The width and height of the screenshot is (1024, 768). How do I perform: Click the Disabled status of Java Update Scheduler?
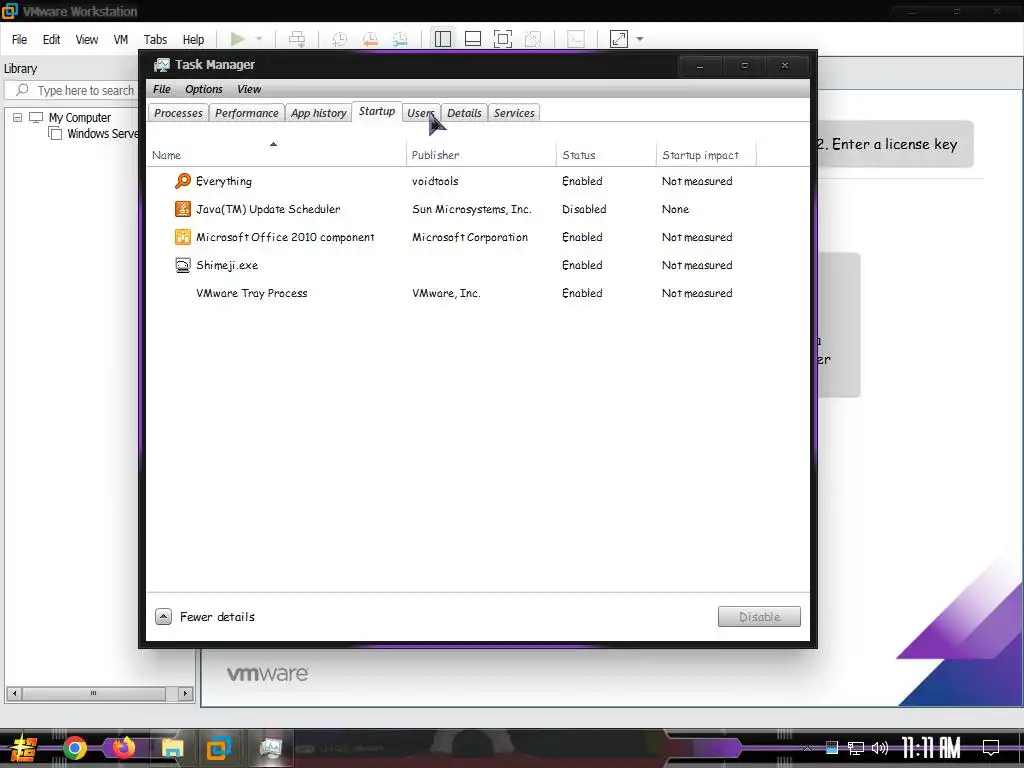point(584,210)
